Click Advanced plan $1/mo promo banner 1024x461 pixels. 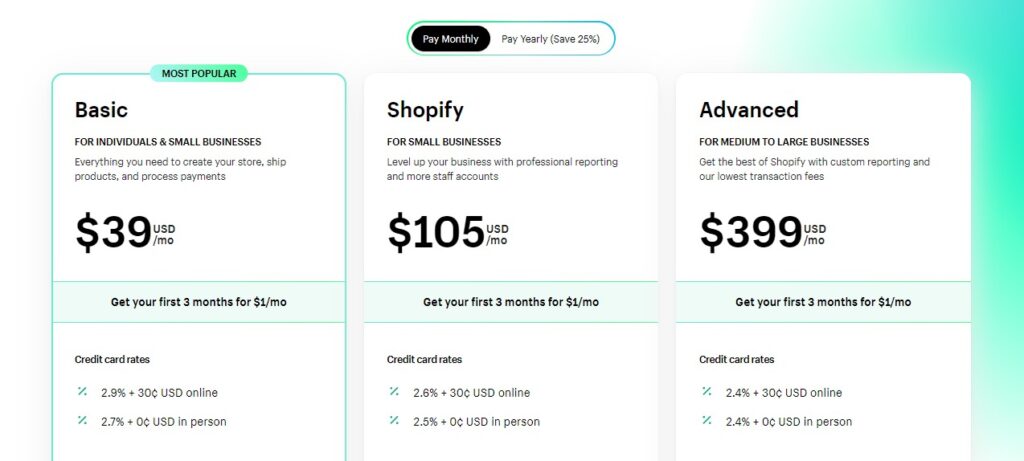(x=823, y=302)
